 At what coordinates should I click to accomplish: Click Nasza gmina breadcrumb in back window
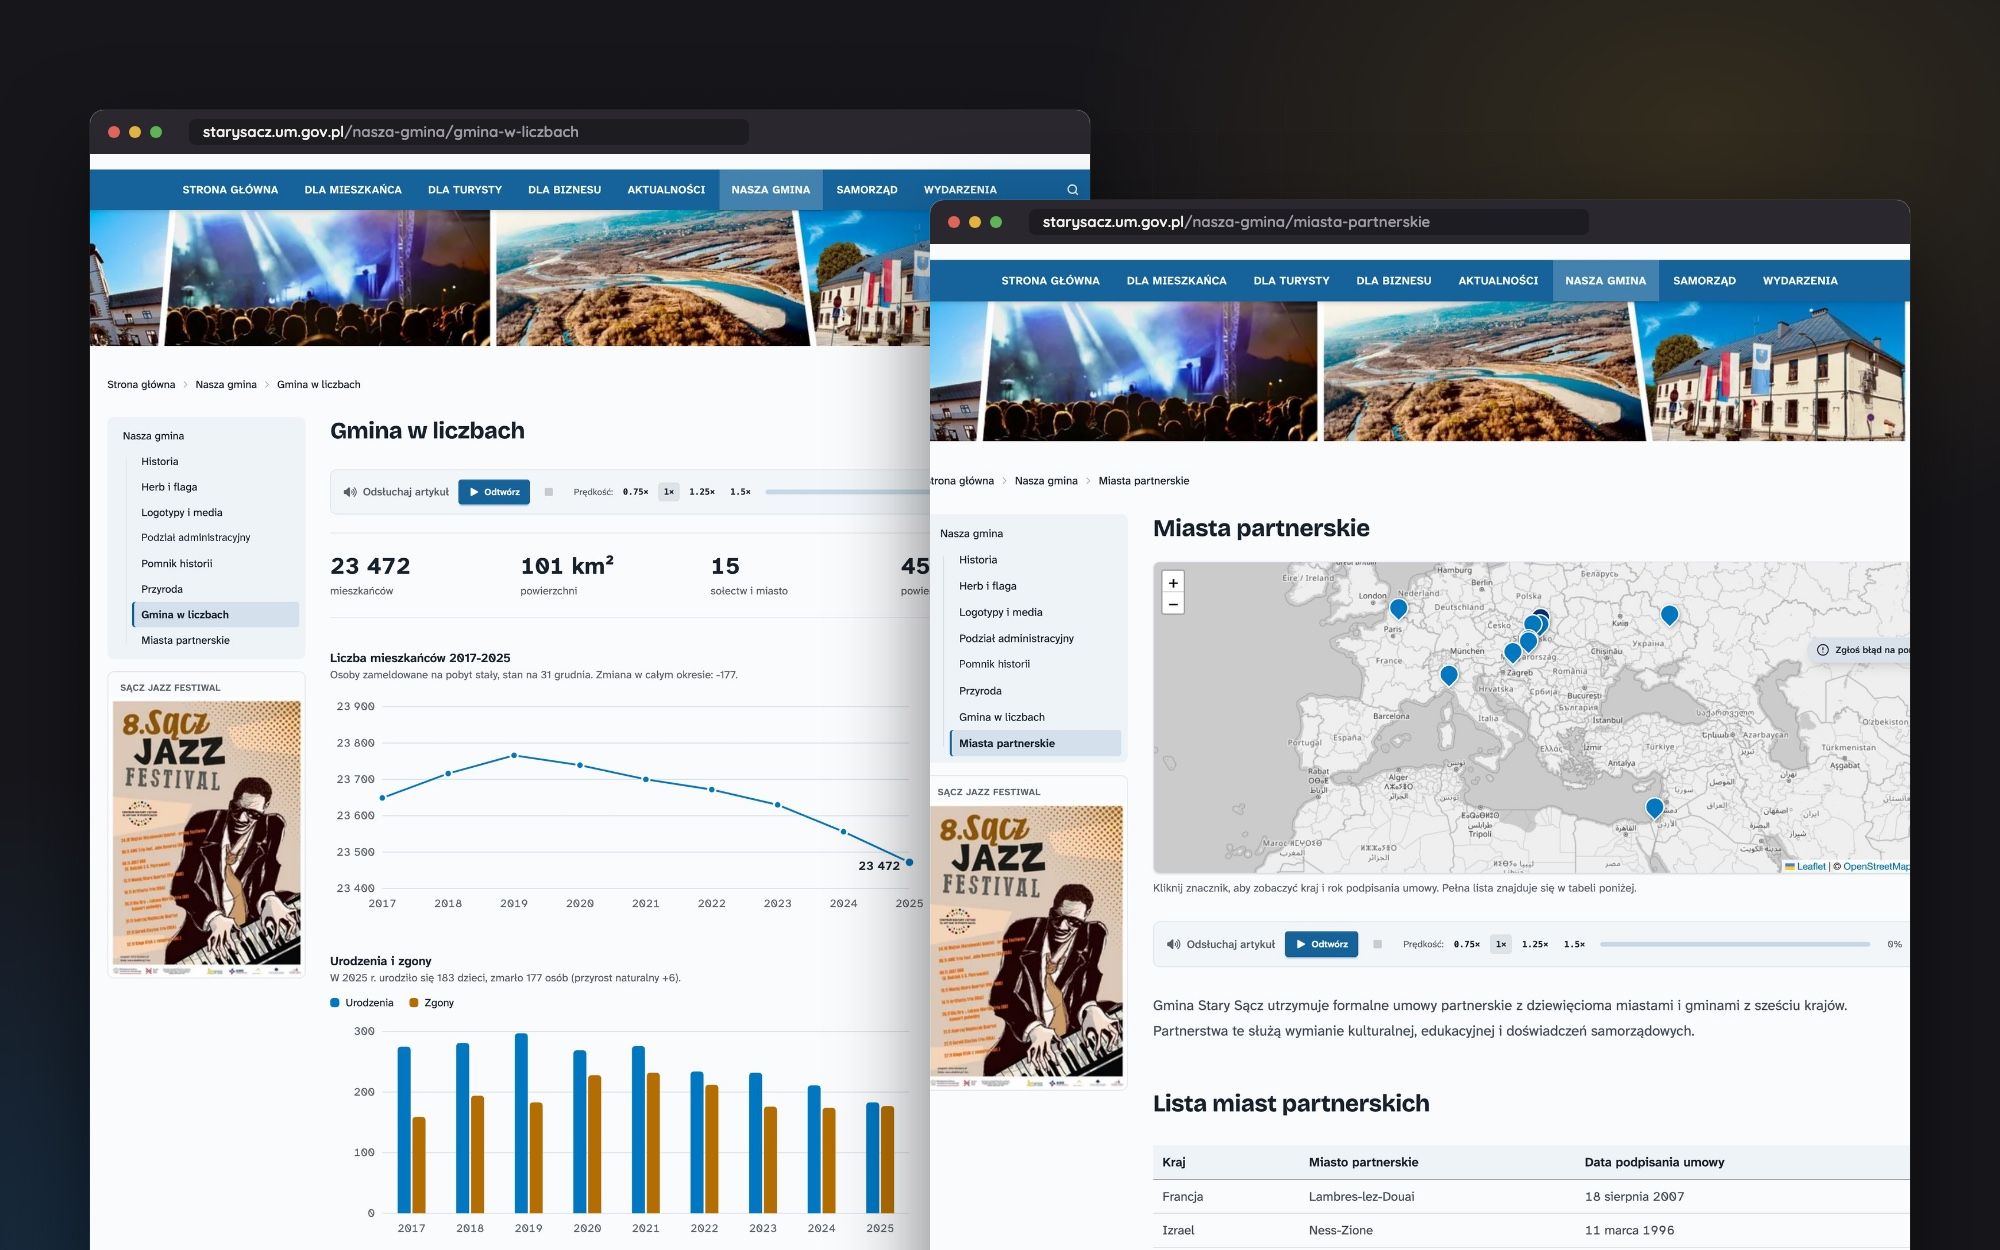[x=226, y=385]
